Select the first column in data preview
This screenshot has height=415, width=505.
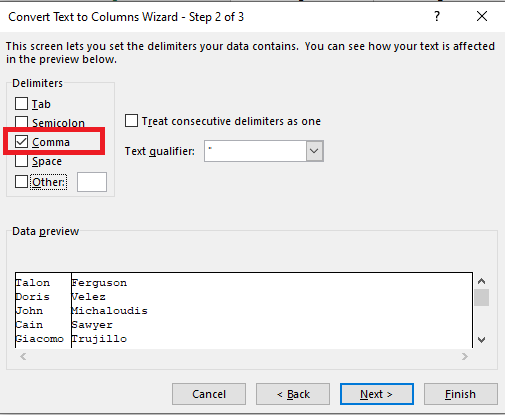tap(43, 310)
